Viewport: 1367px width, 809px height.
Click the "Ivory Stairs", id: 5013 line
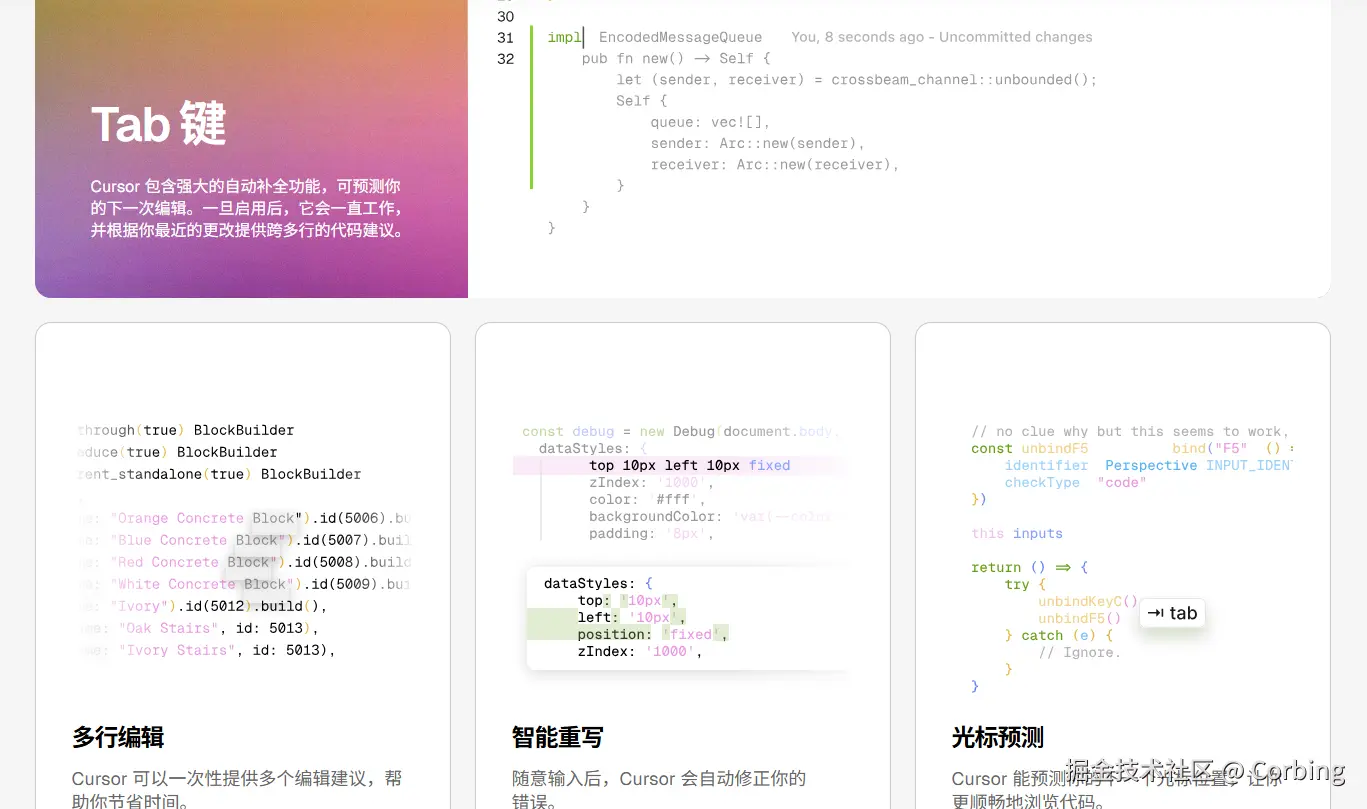(206, 650)
